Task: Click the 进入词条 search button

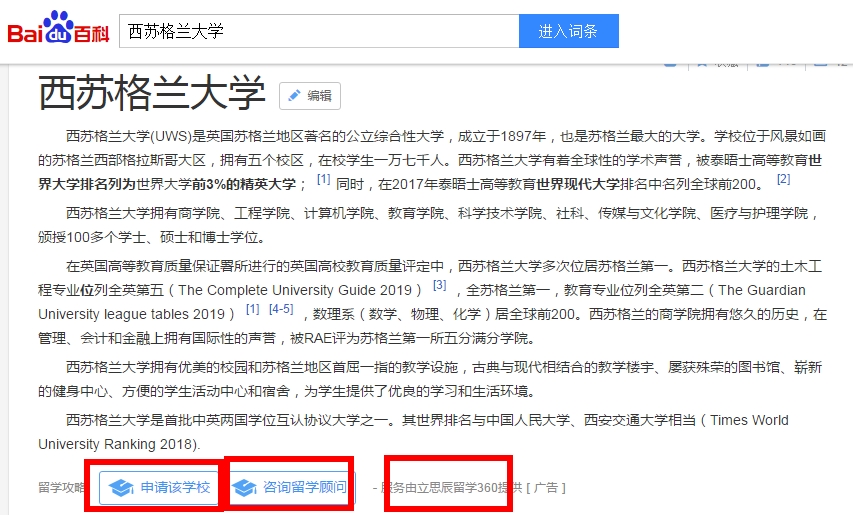Action: point(568,31)
